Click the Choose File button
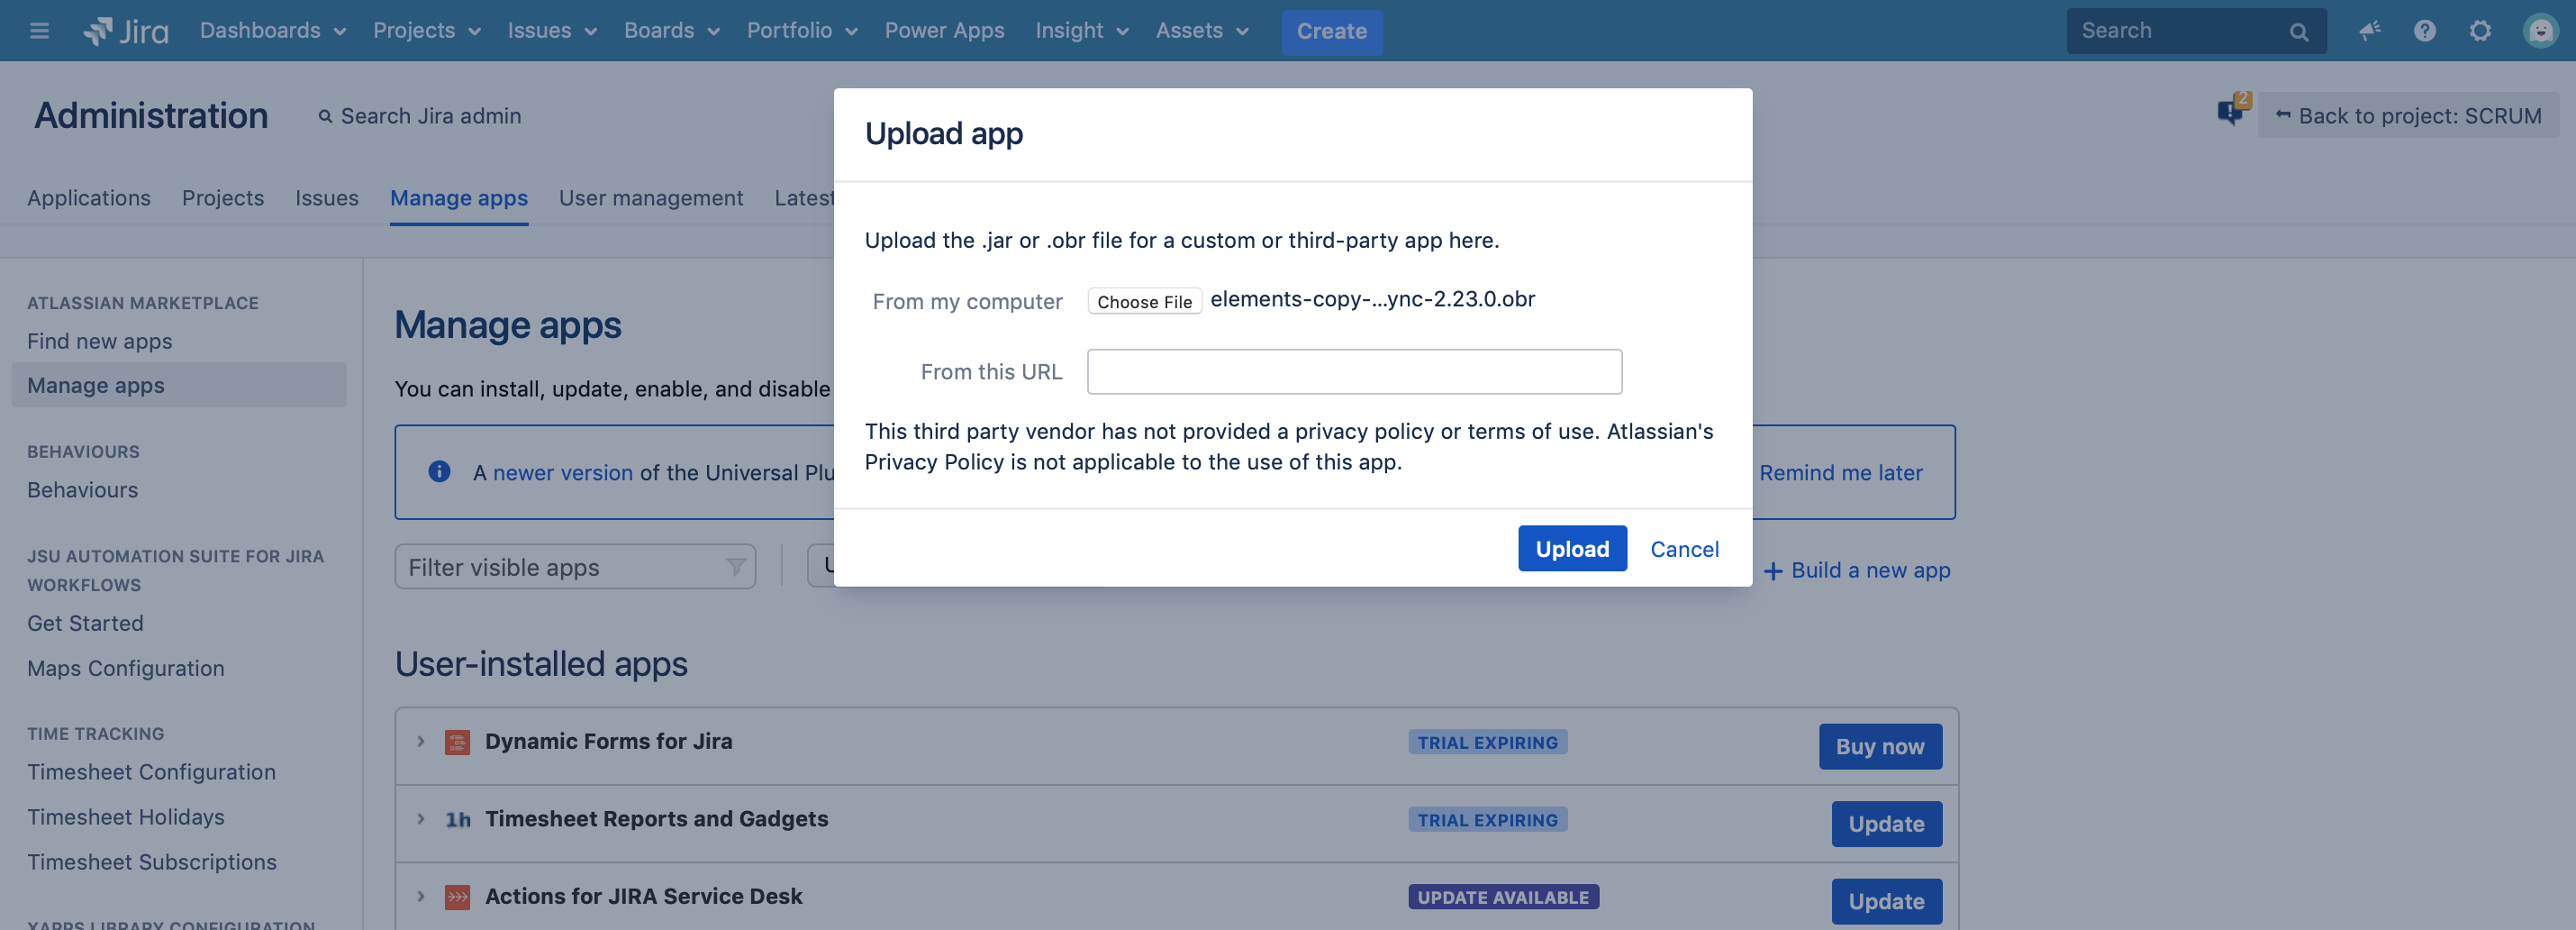Screen dimensions: 2576x930 (1144, 301)
